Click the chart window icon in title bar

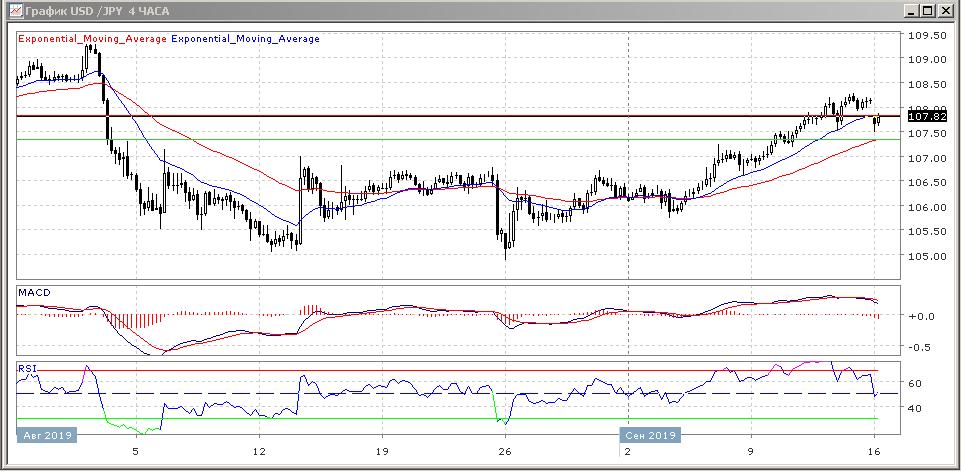point(11,10)
